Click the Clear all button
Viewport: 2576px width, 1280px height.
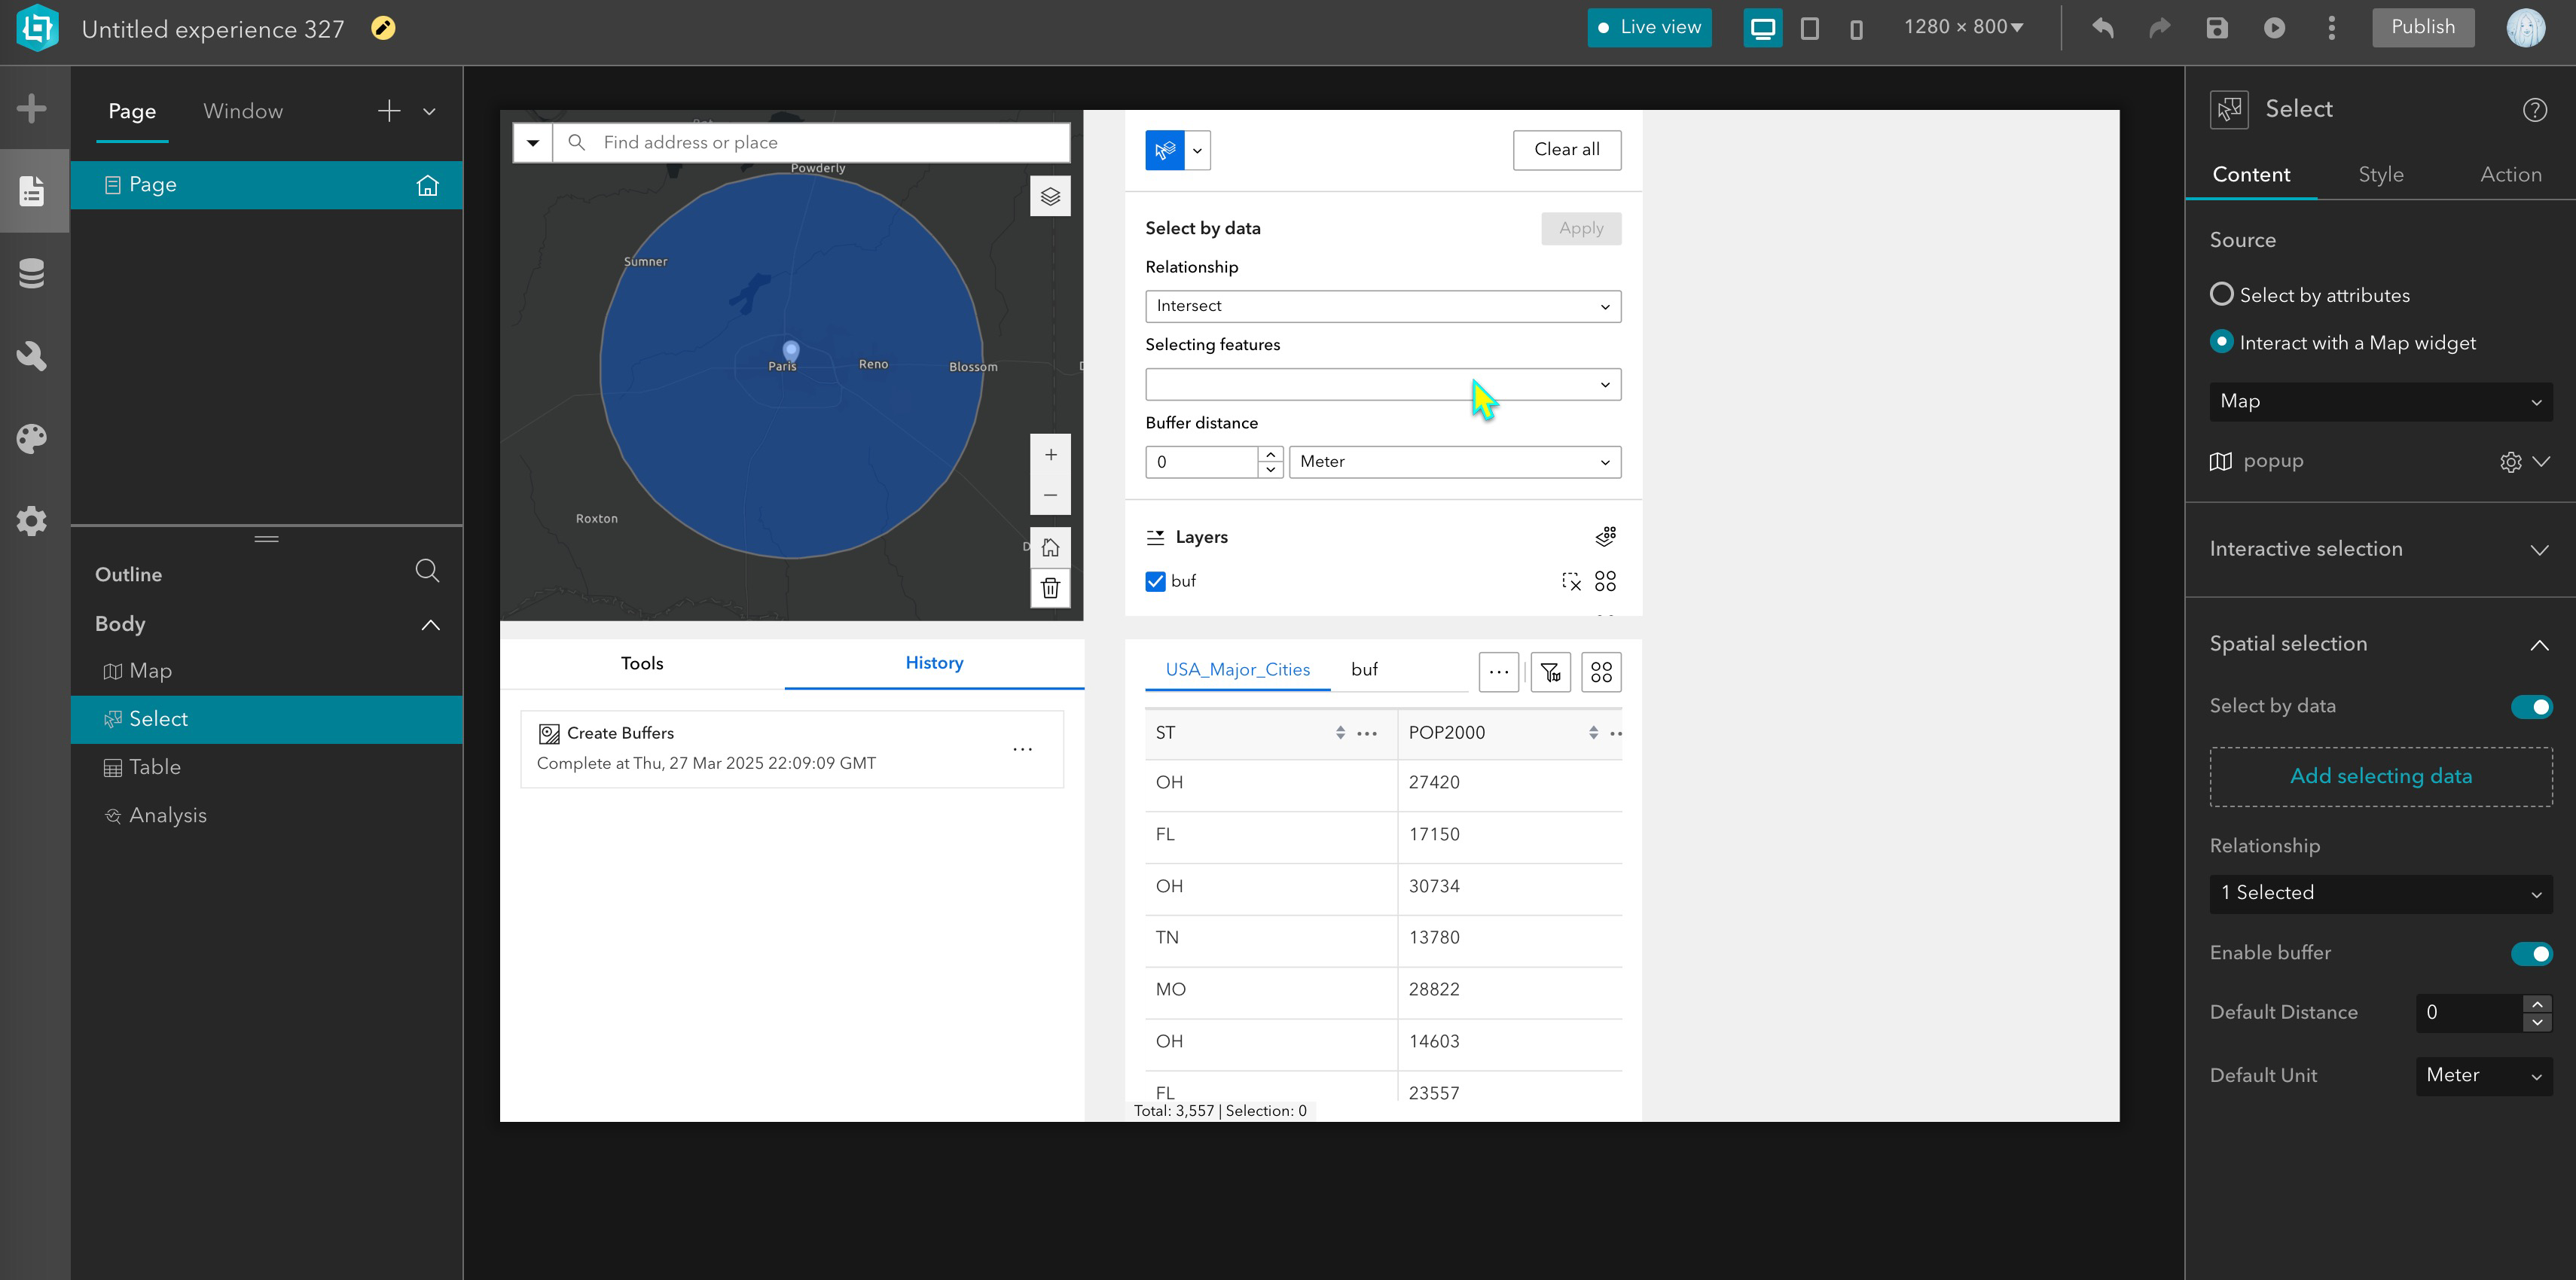(x=1566, y=150)
